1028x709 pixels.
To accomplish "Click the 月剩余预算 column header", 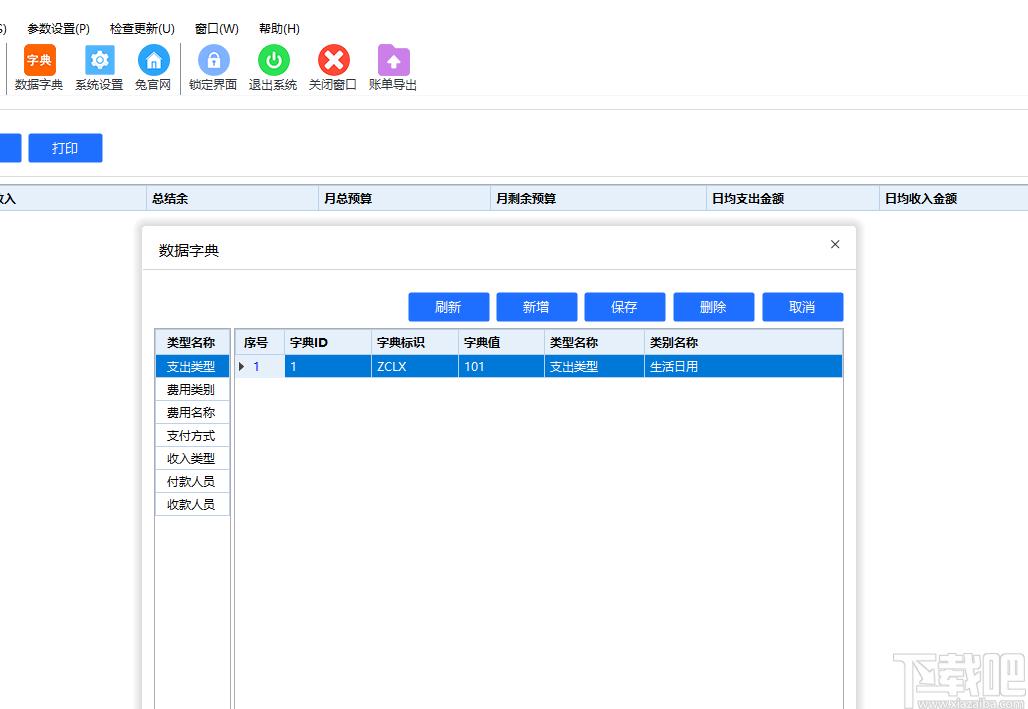I will (x=599, y=198).
